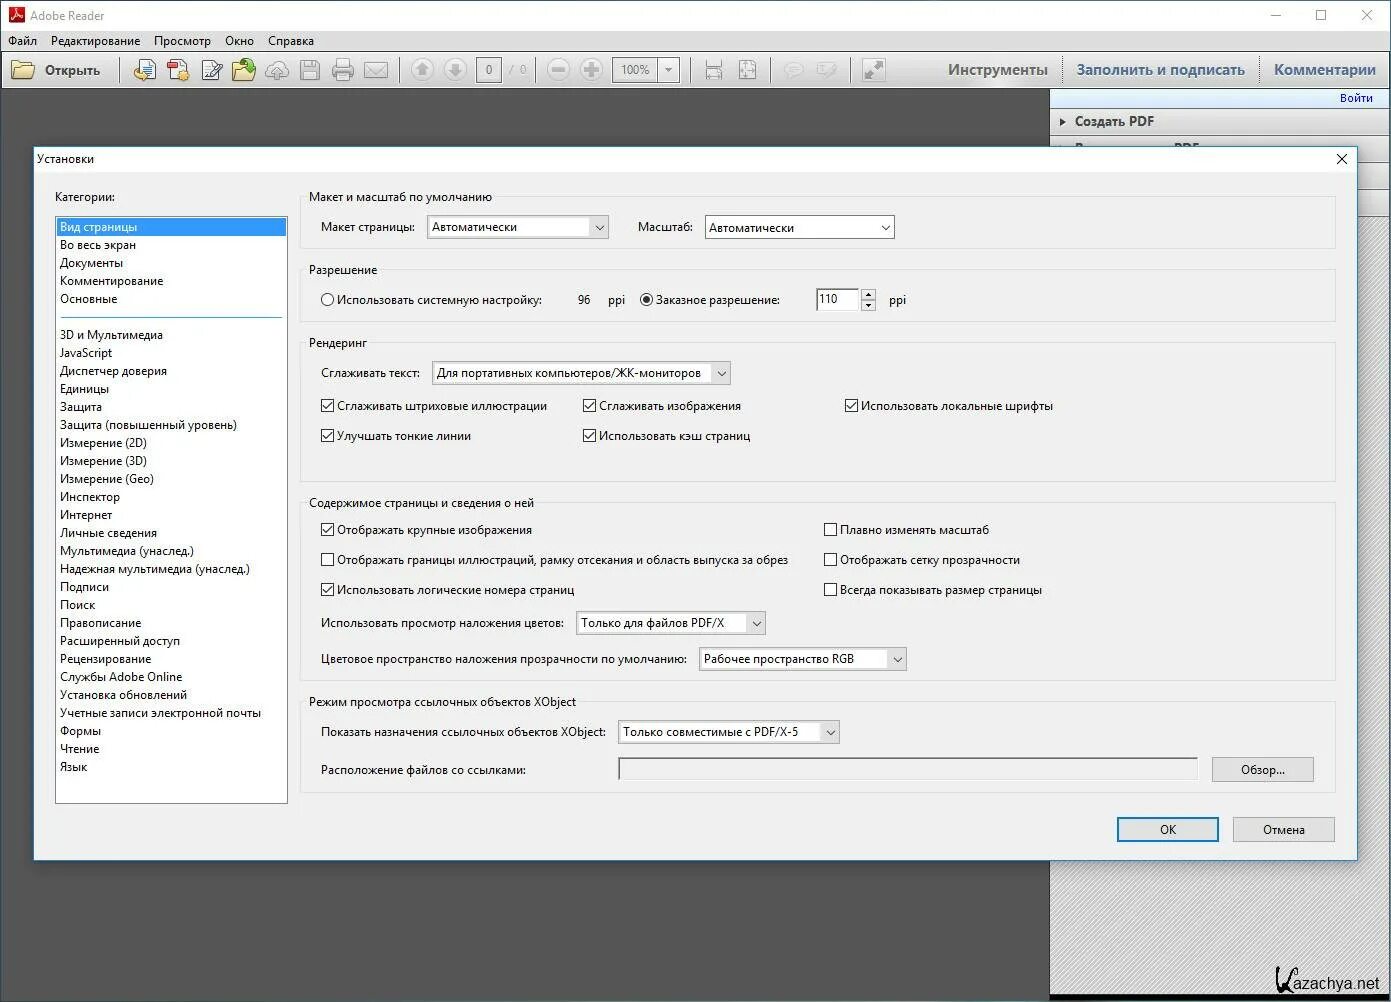Select system resolution setting radio button
The image size is (1391, 1002).
327,300
